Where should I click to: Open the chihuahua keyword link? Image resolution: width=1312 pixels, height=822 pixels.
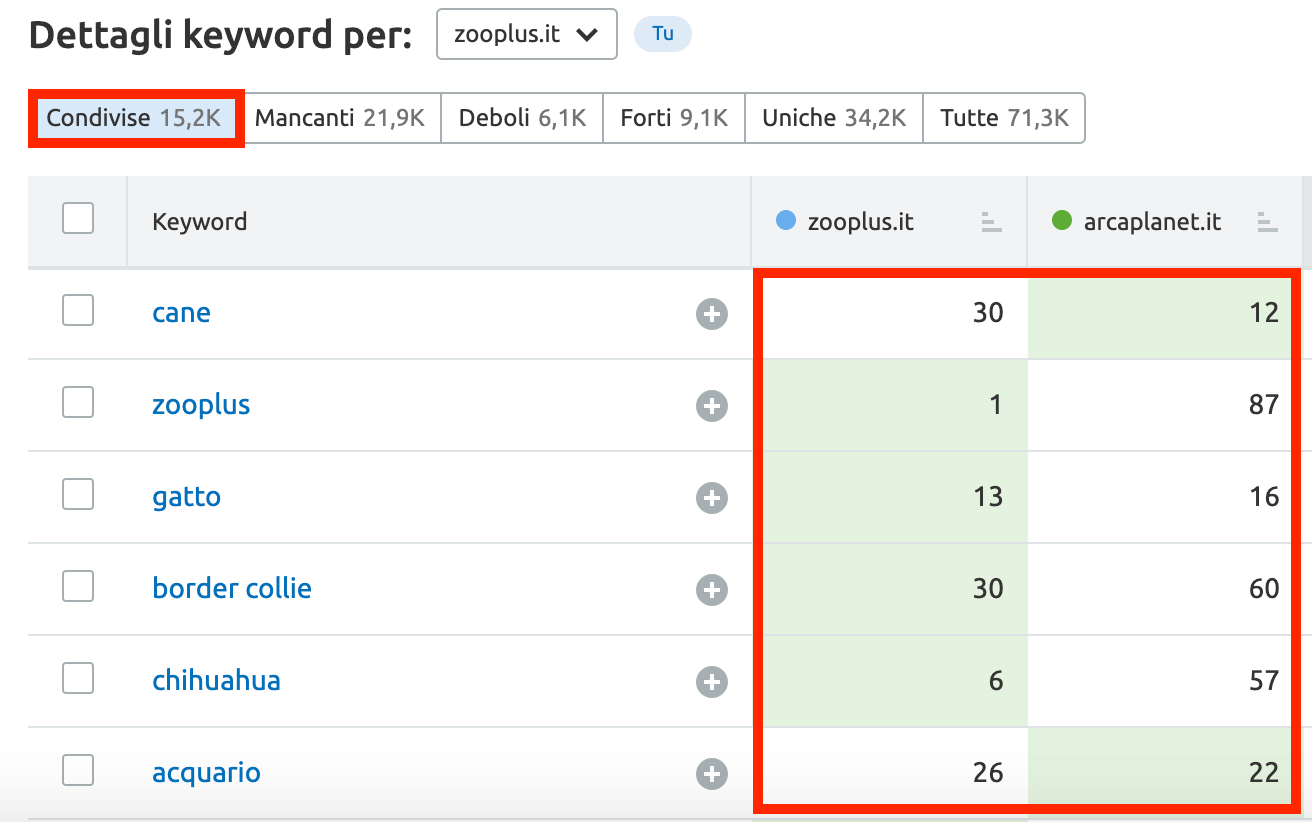[x=216, y=681]
